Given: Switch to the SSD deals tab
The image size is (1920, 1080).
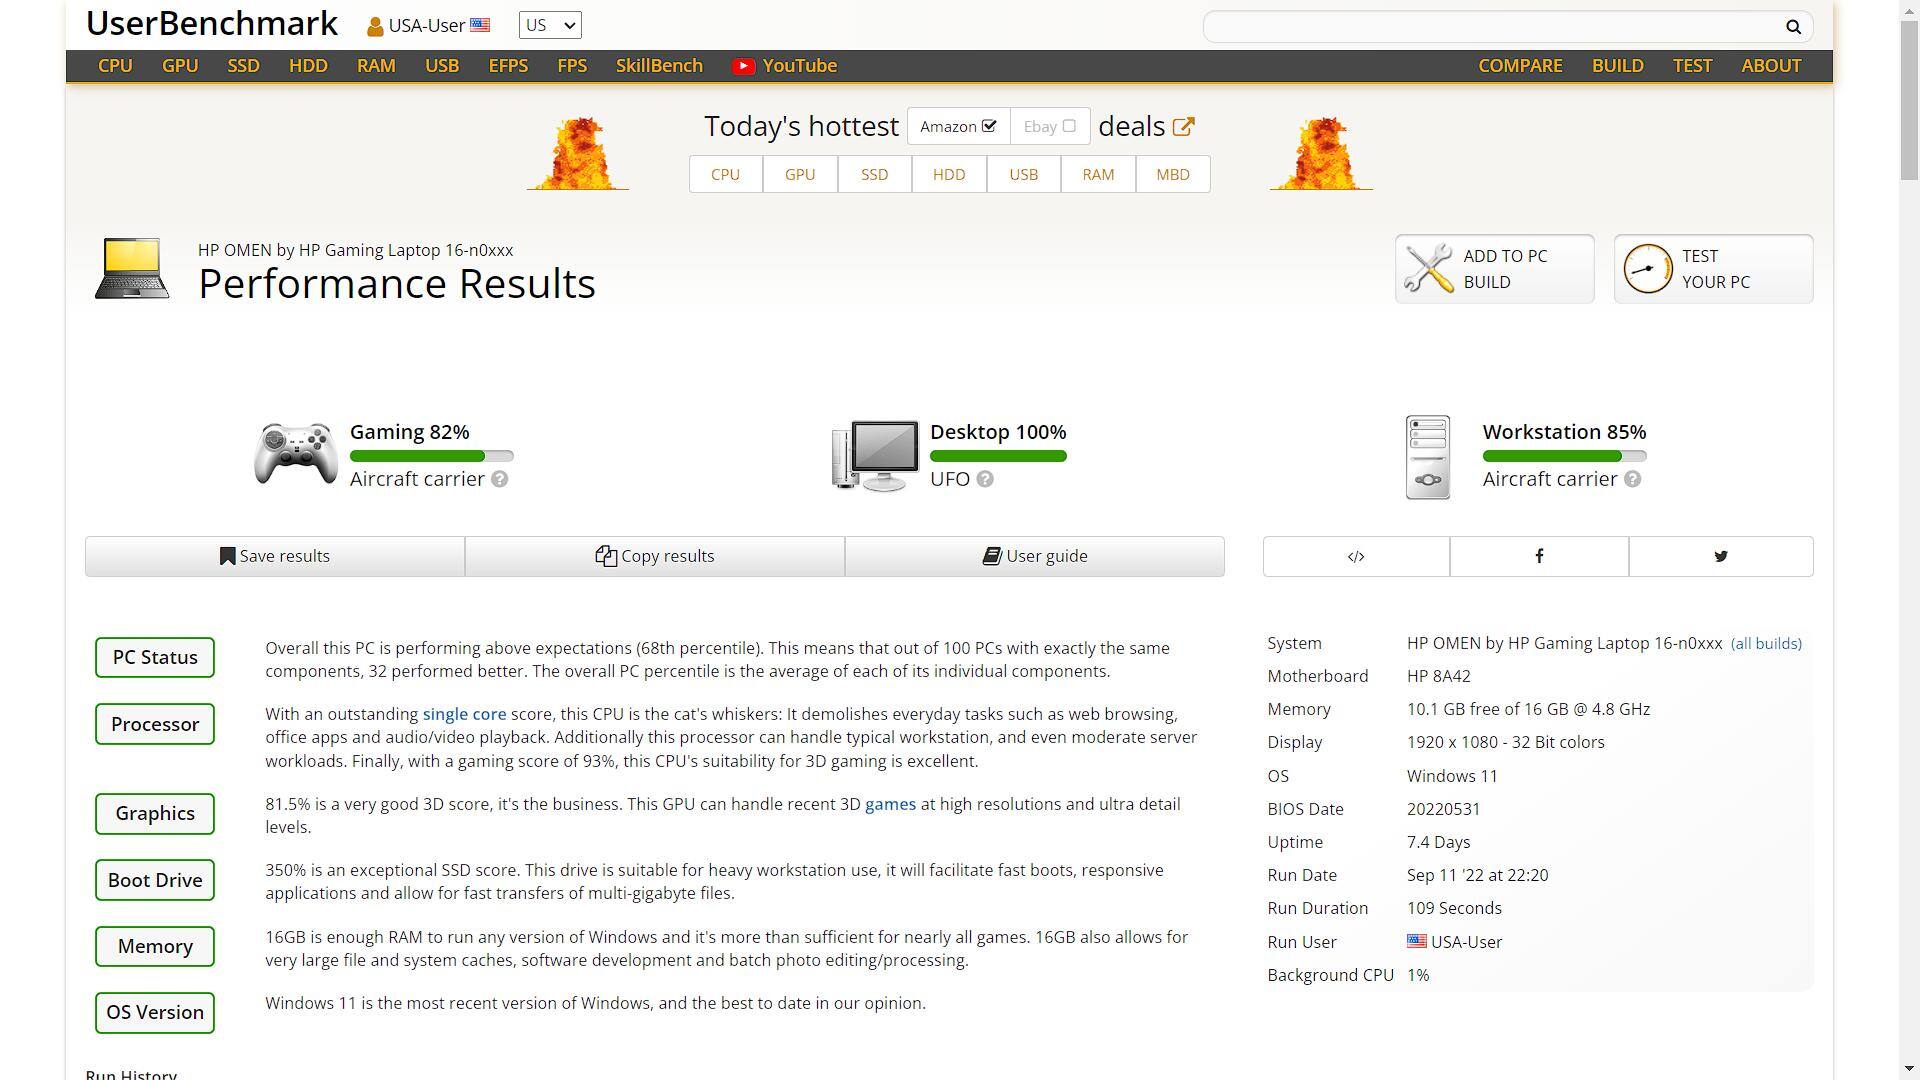Looking at the screenshot, I should (x=873, y=173).
